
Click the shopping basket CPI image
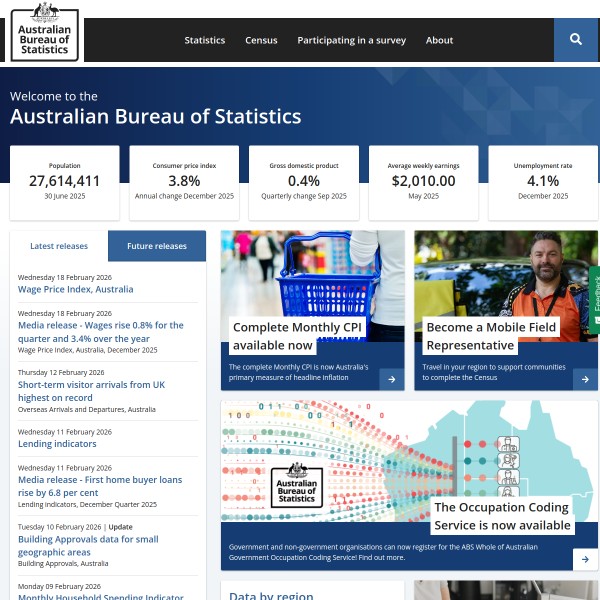312,275
